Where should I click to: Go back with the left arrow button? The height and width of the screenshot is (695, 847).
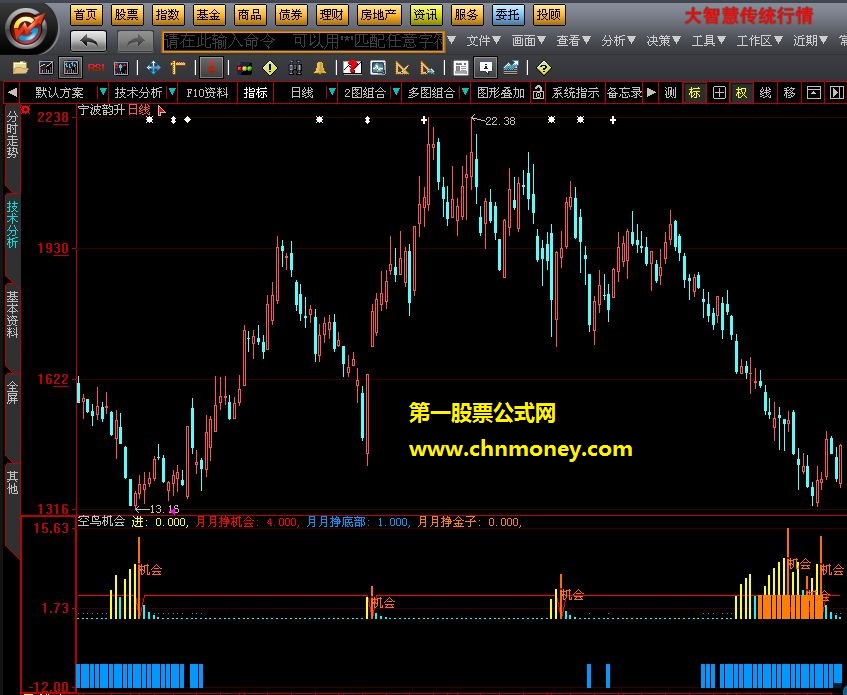tap(89, 41)
